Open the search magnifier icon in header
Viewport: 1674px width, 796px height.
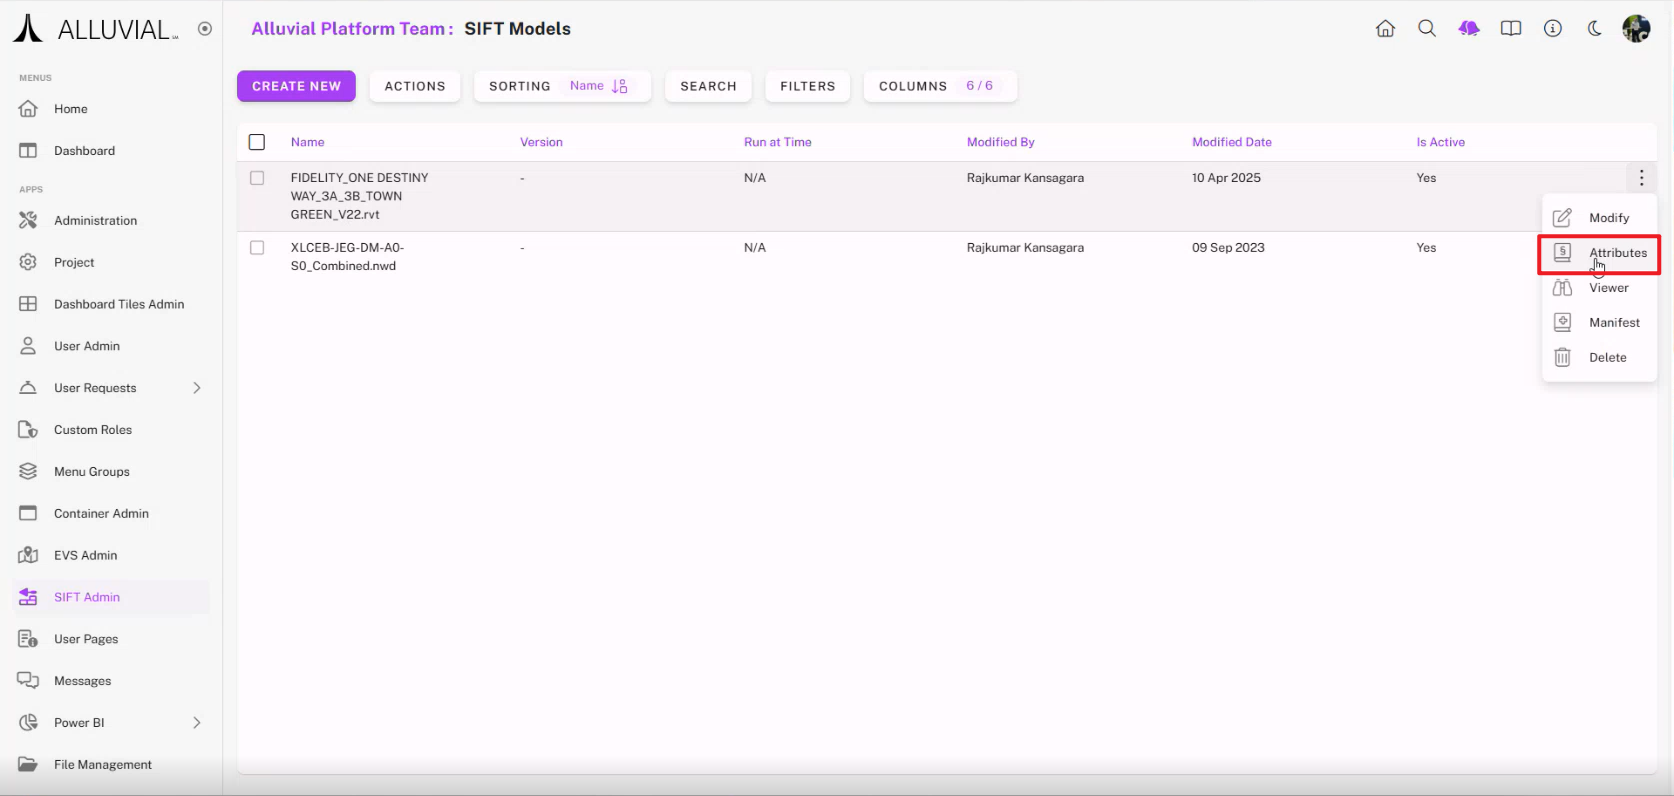[x=1427, y=29]
